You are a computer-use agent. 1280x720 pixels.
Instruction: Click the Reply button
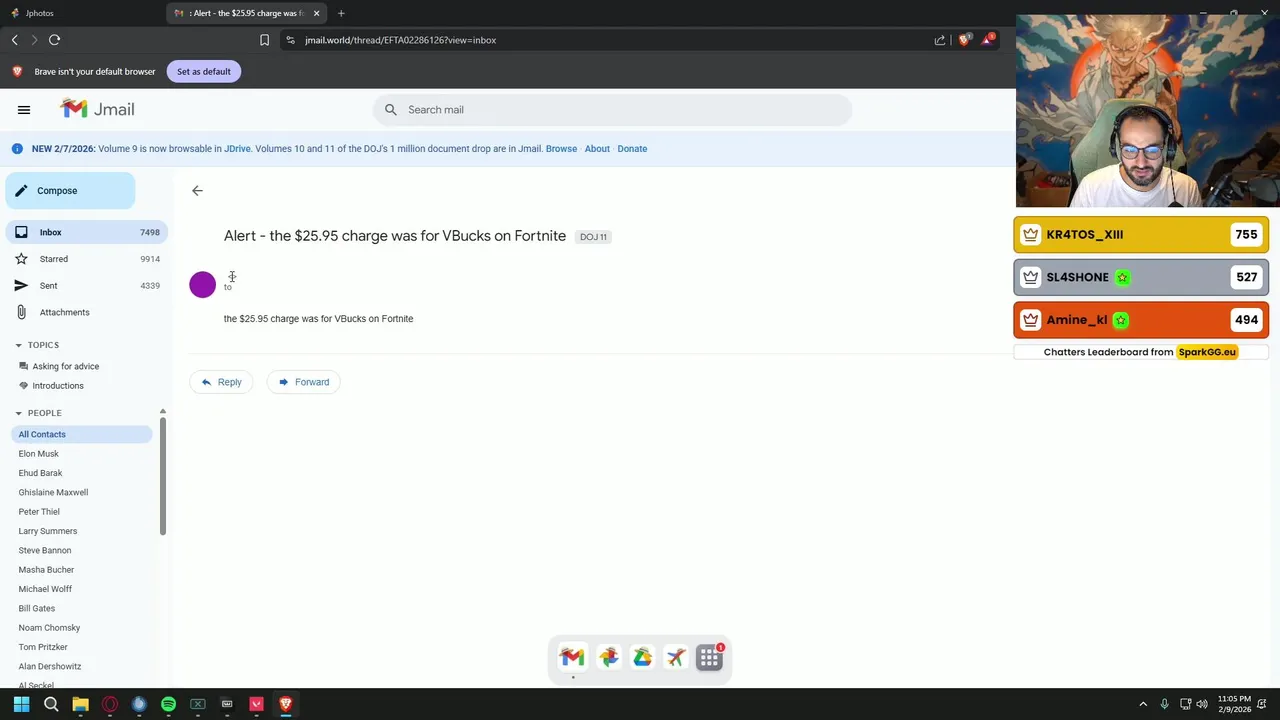(x=221, y=382)
